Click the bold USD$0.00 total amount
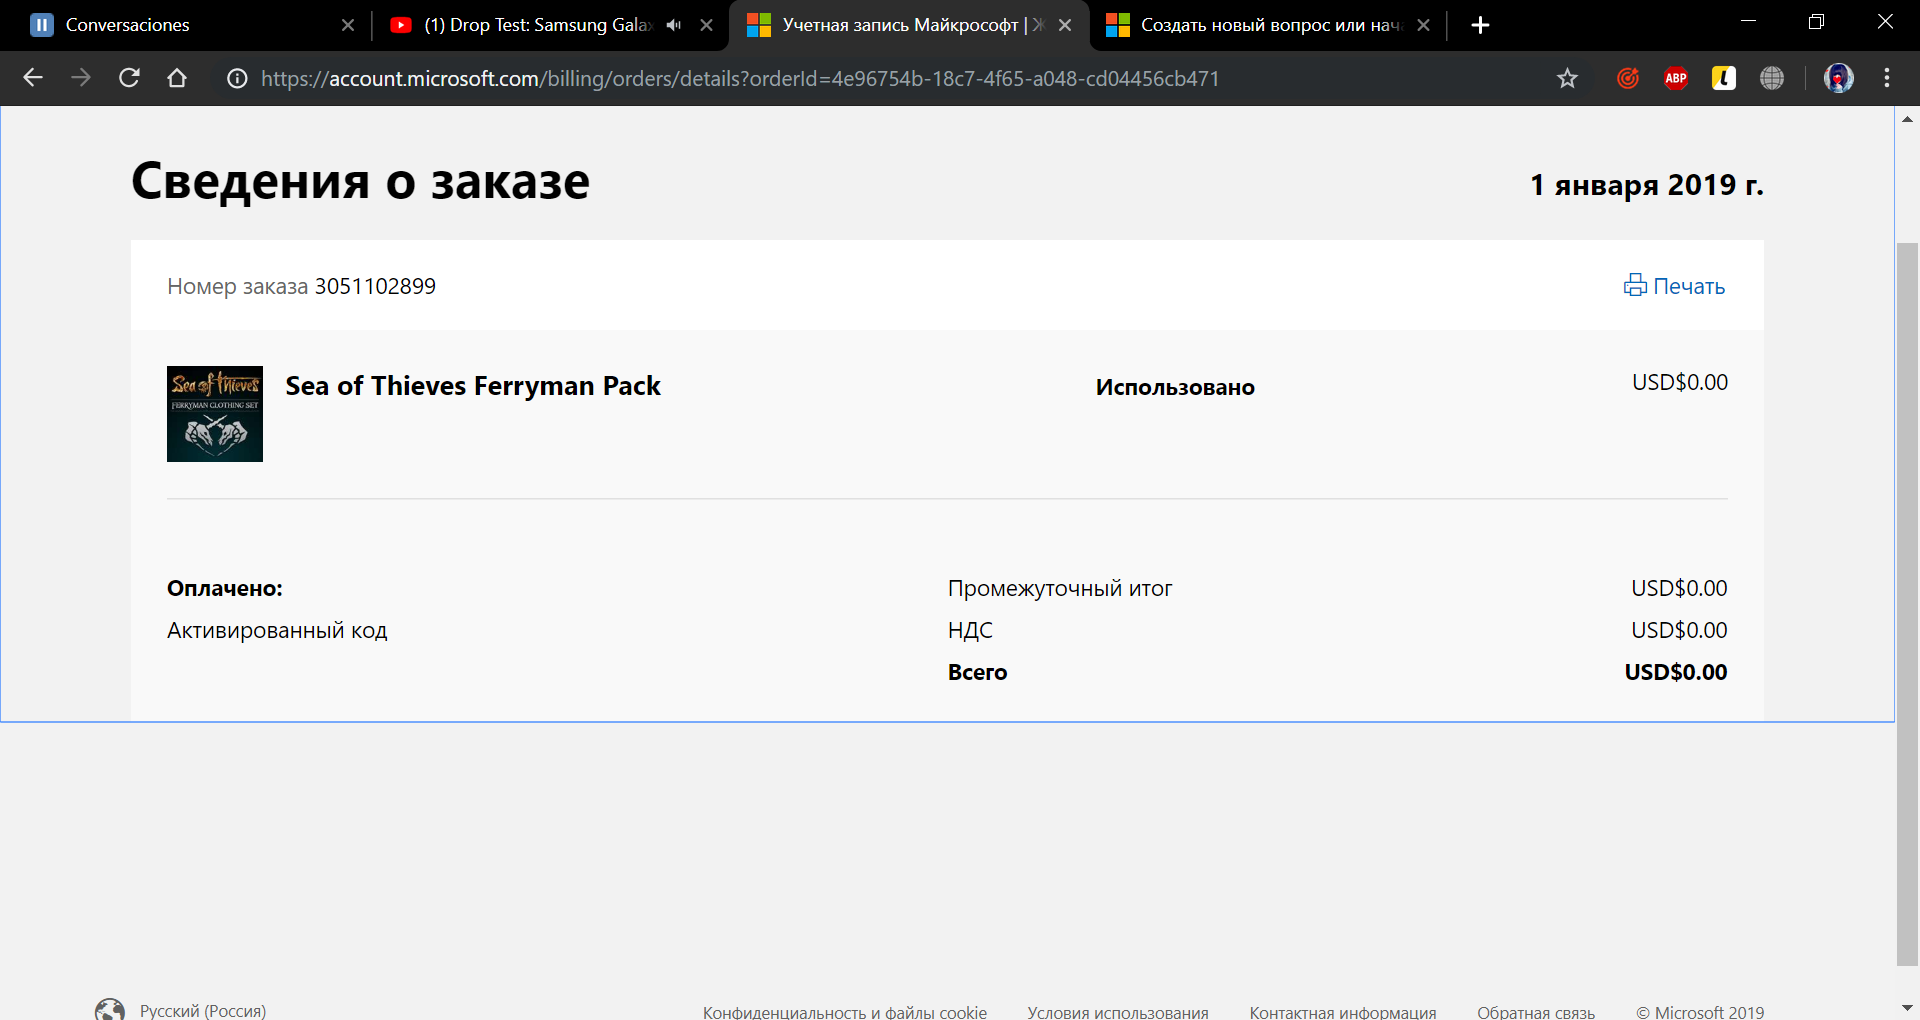 tap(1676, 672)
